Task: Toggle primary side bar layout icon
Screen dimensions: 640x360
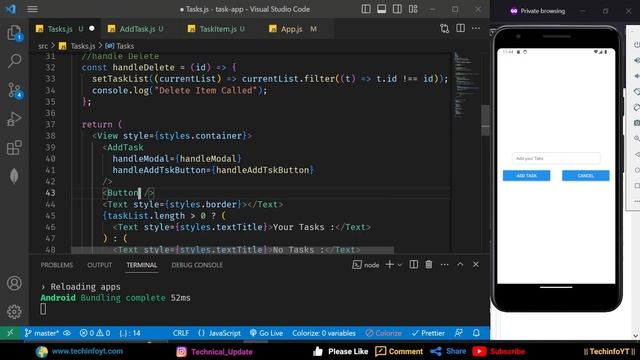Action: (x=366, y=9)
